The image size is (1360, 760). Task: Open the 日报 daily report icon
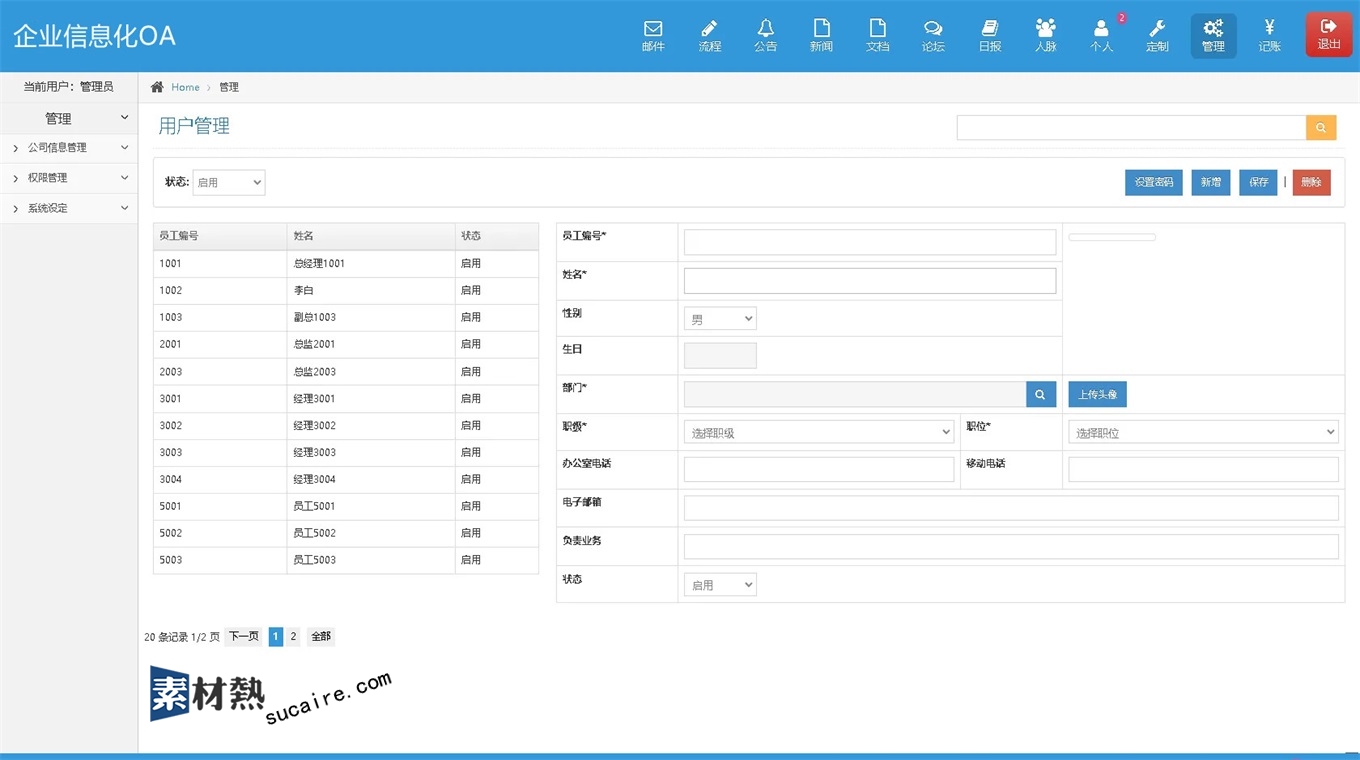tap(989, 35)
